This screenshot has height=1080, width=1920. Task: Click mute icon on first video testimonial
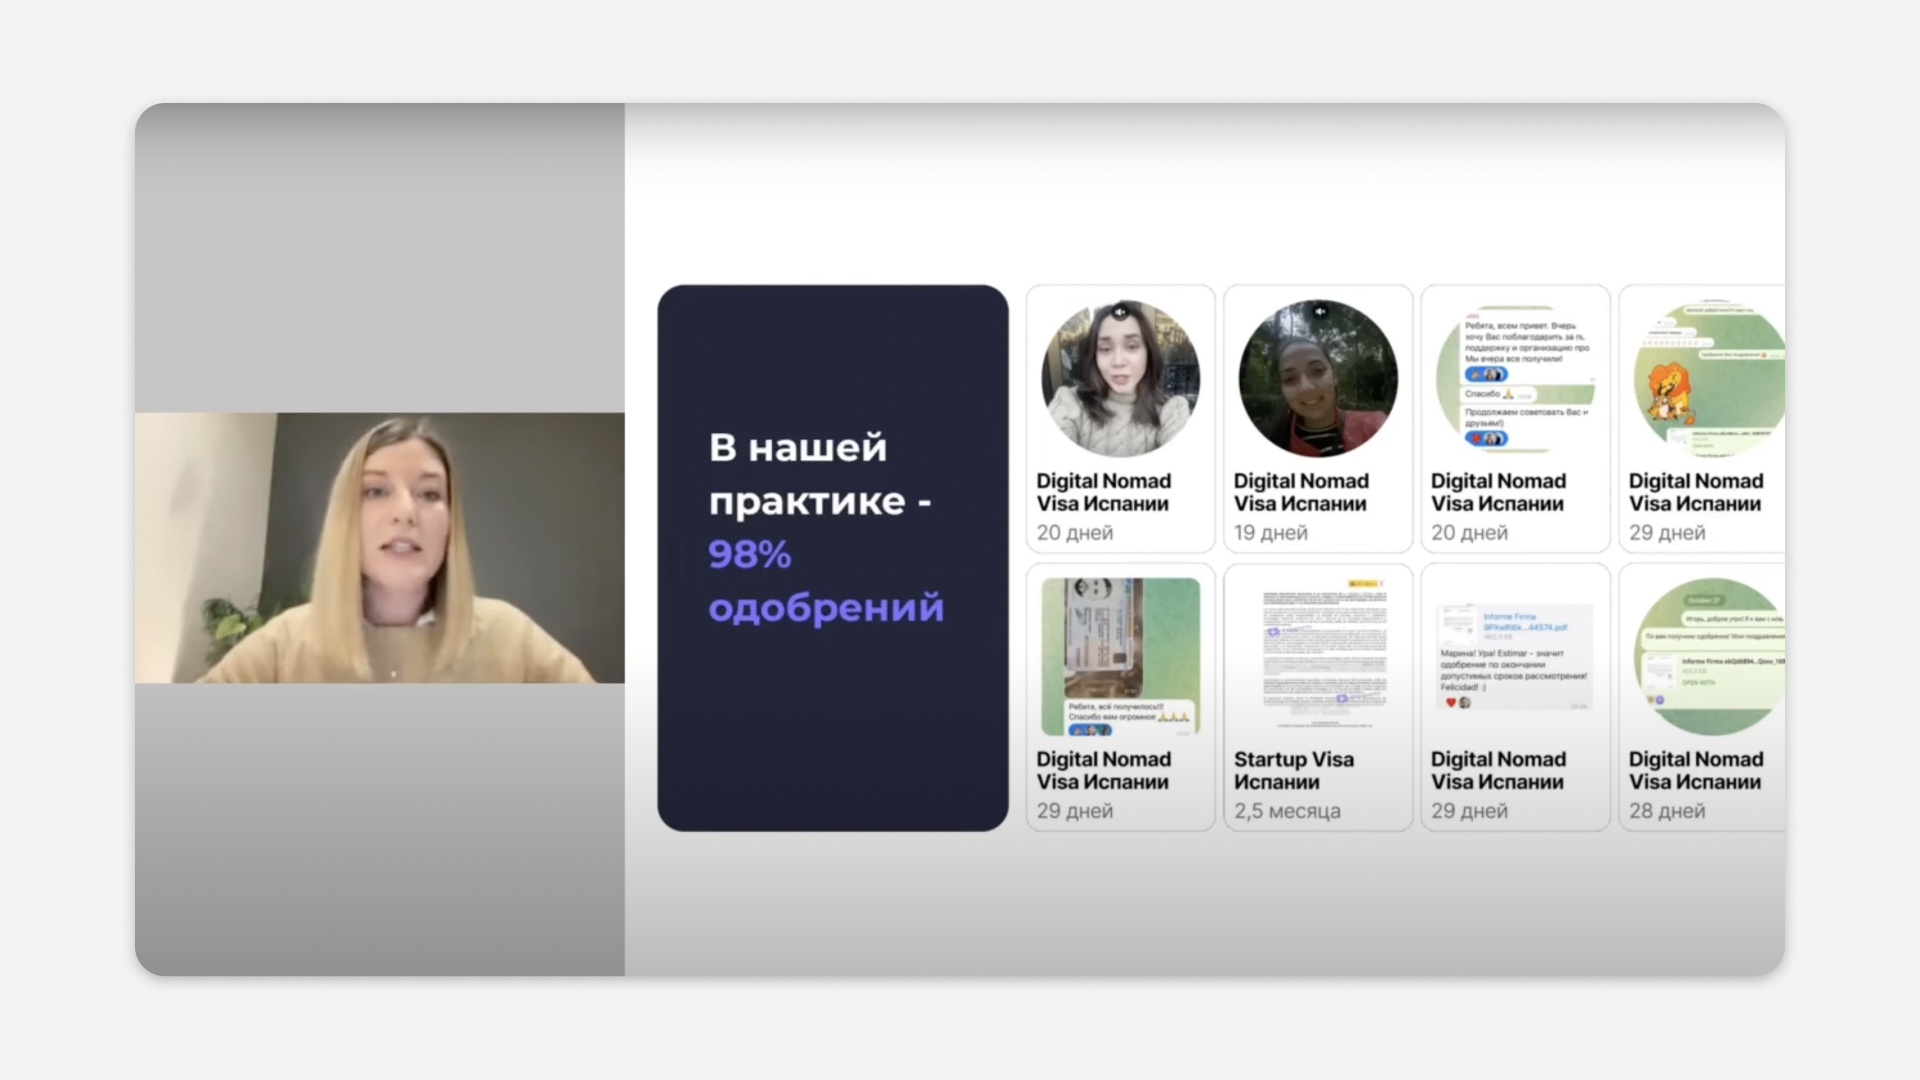[x=1120, y=311]
